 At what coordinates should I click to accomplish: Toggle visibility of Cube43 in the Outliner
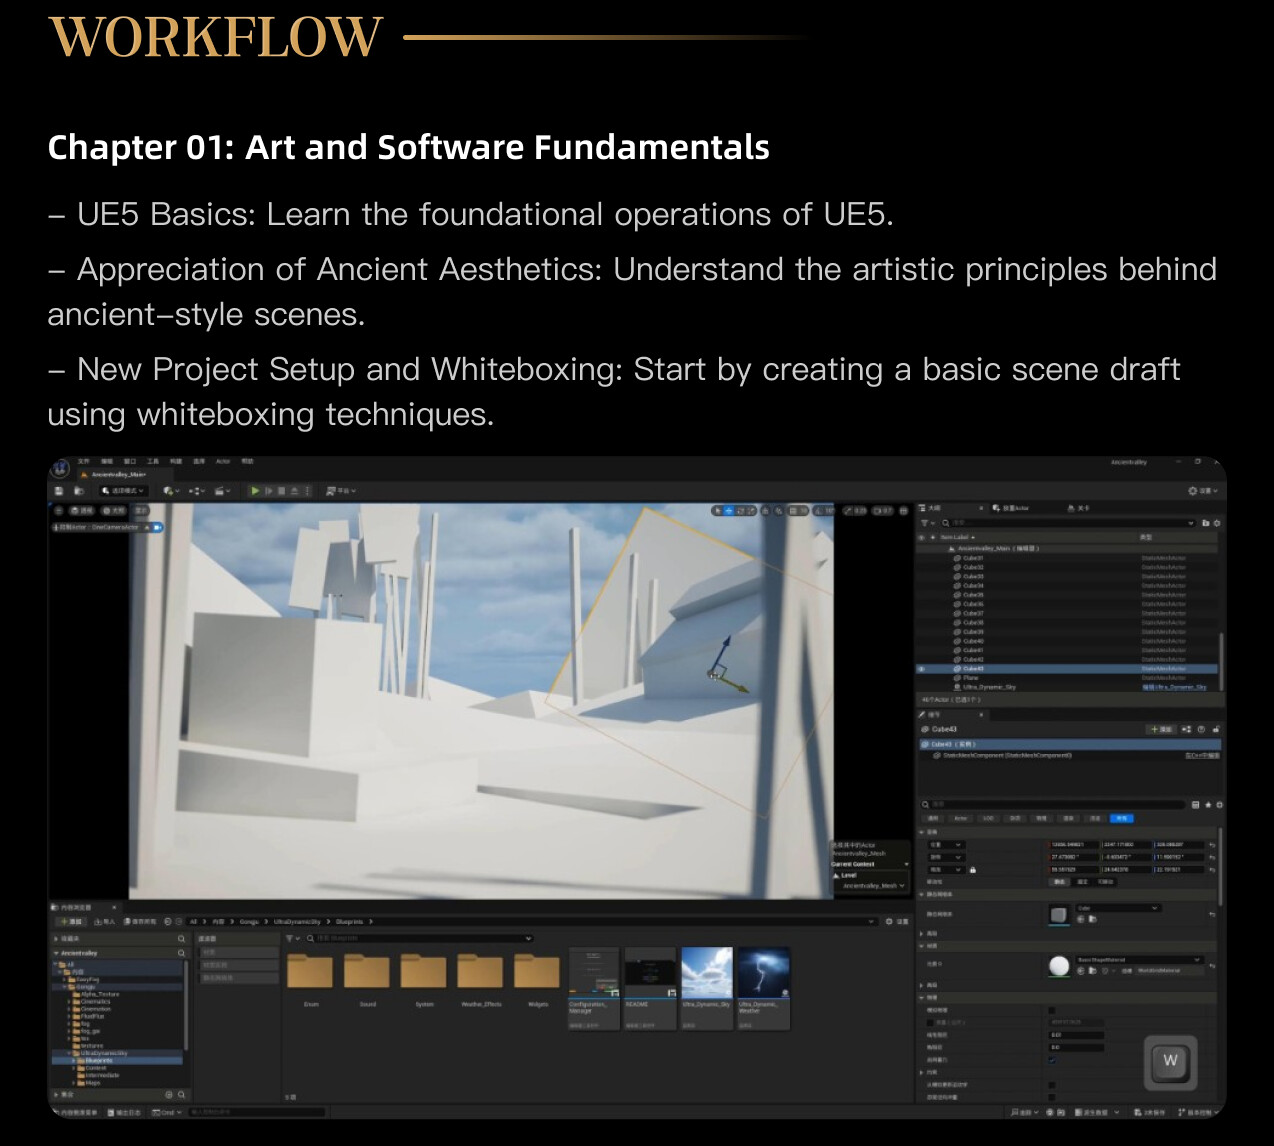(x=922, y=669)
